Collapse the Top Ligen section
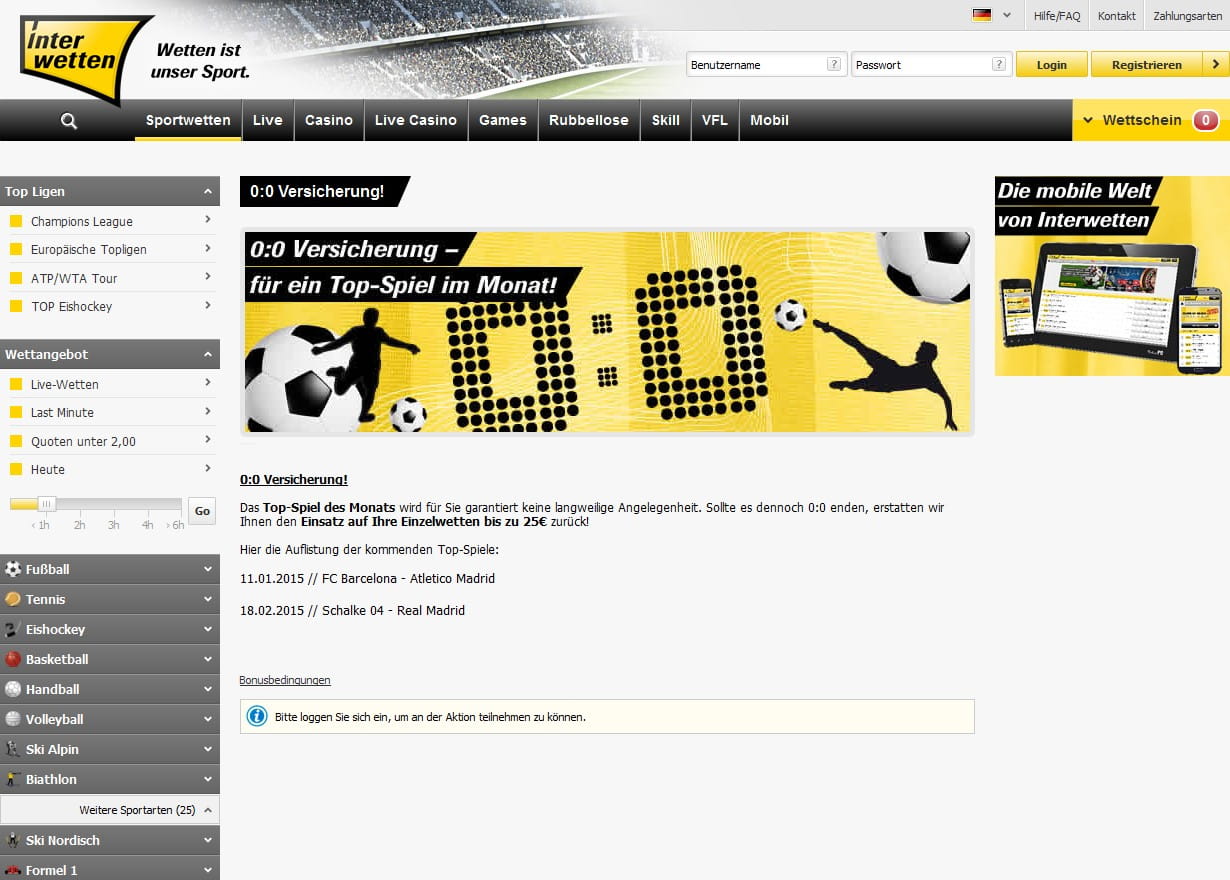1230x880 pixels. point(208,191)
